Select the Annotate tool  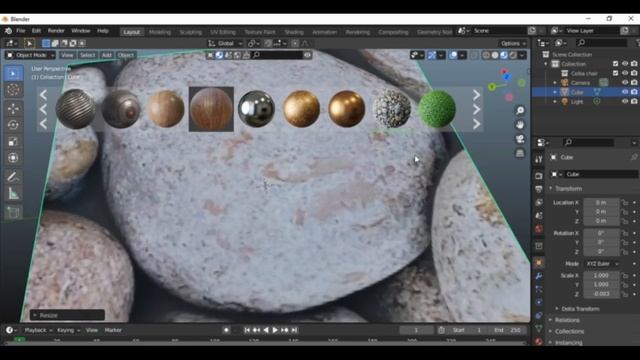pos(13,177)
